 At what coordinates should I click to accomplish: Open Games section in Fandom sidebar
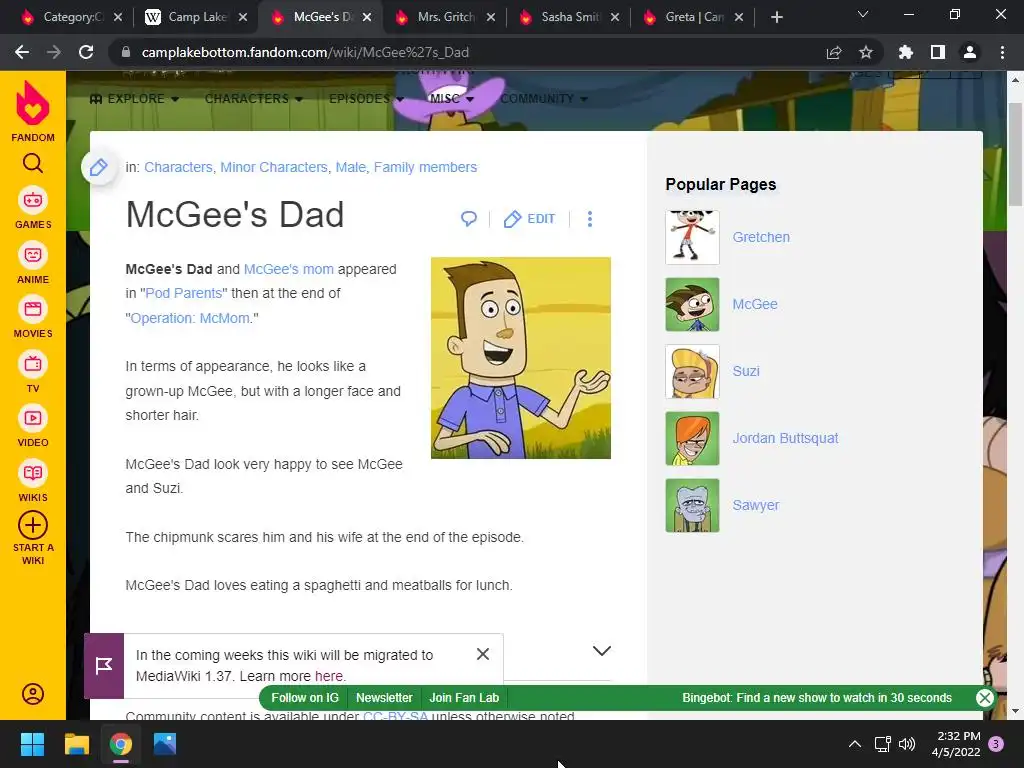pyautogui.click(x=33, y=209)
